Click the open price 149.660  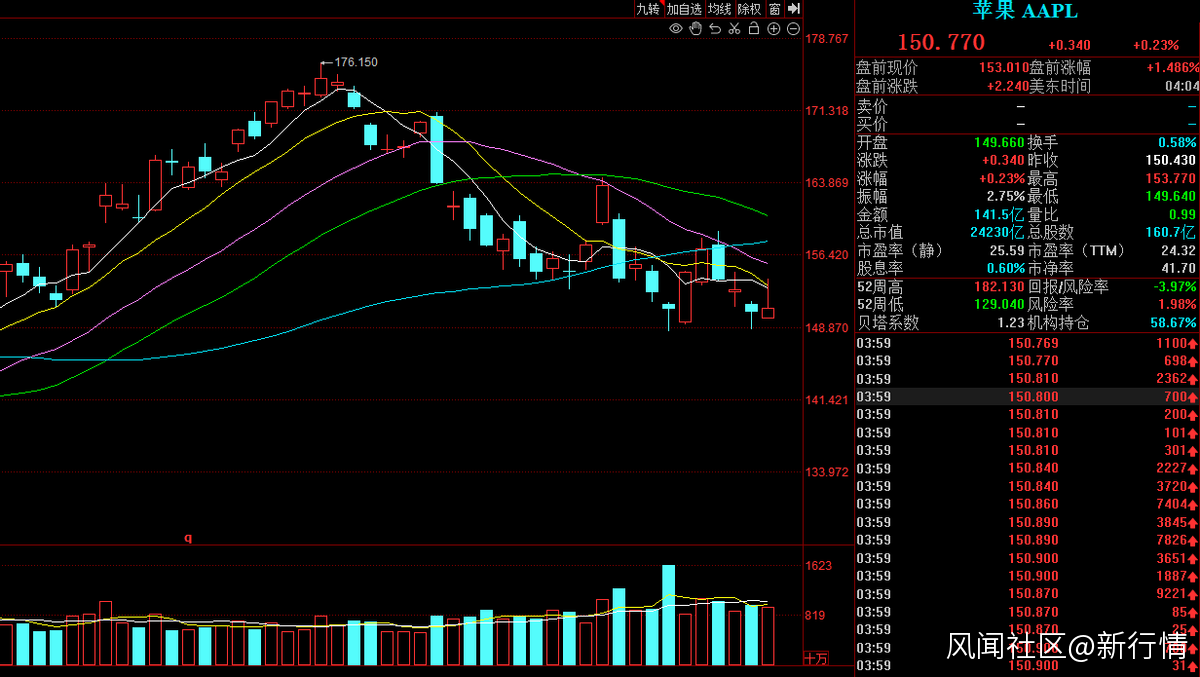tap(1000, 143)
